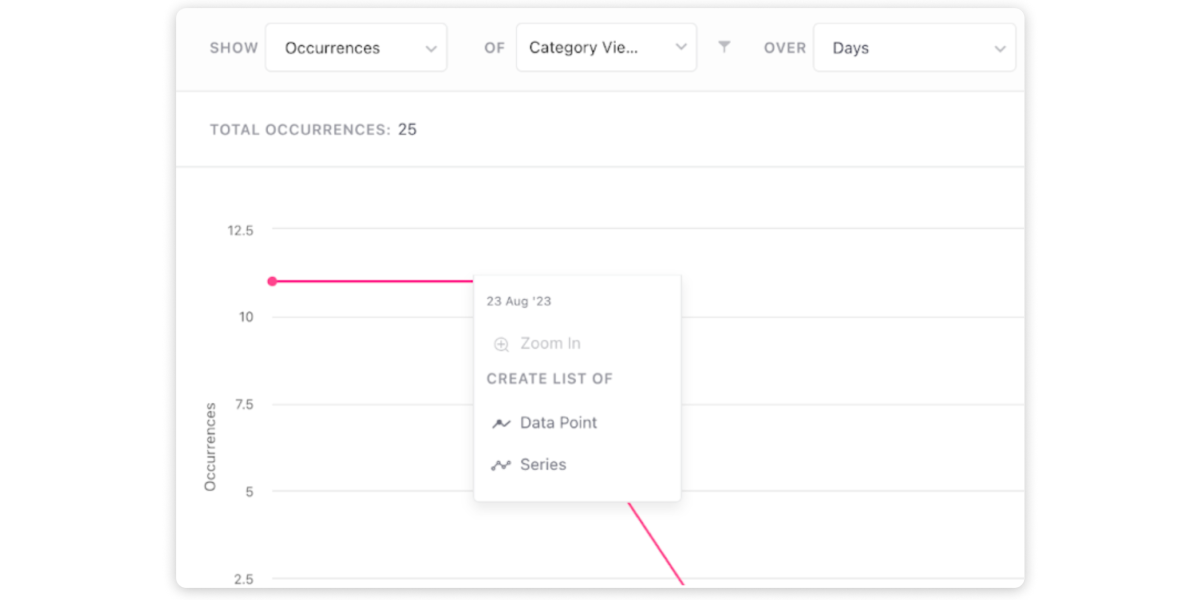
Task: Click the chevron on the Days dropdown
Action: click(x=999, y=47)
